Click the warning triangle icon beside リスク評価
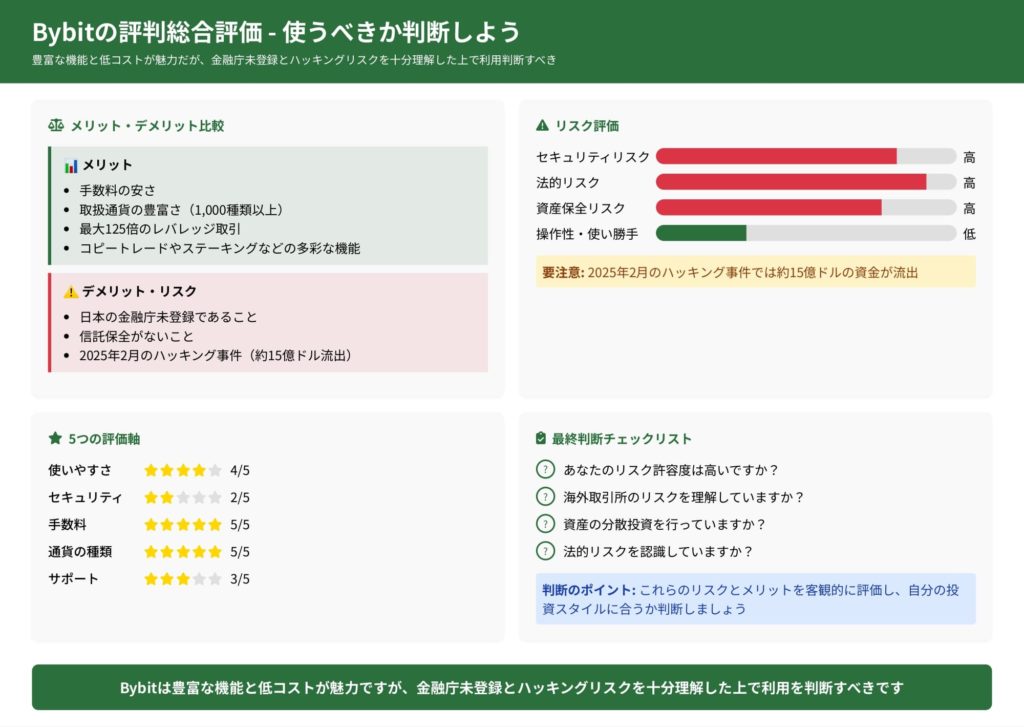The image size is (1024, 727). [x=543, y=126]
